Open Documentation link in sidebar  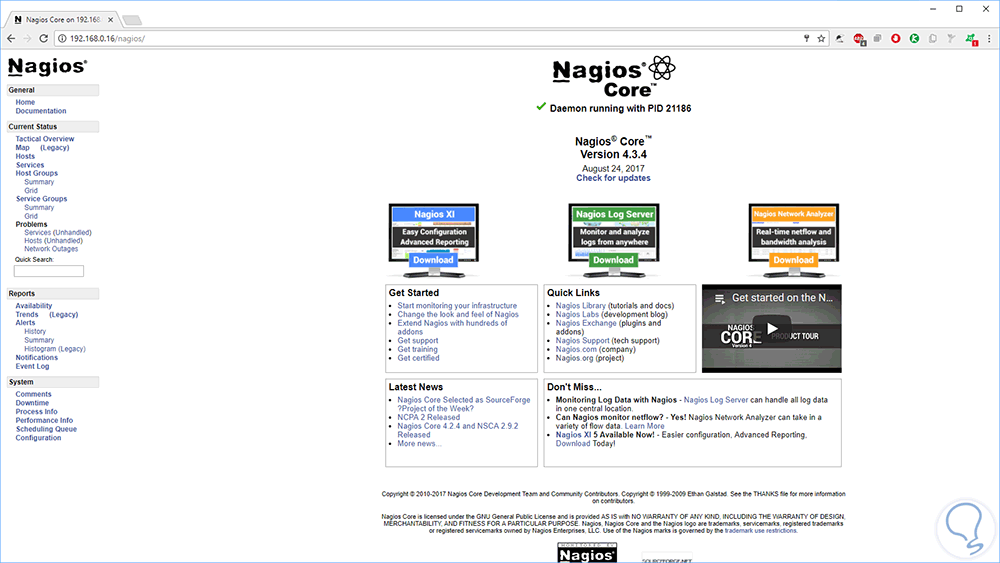click(x=41, y=111)
